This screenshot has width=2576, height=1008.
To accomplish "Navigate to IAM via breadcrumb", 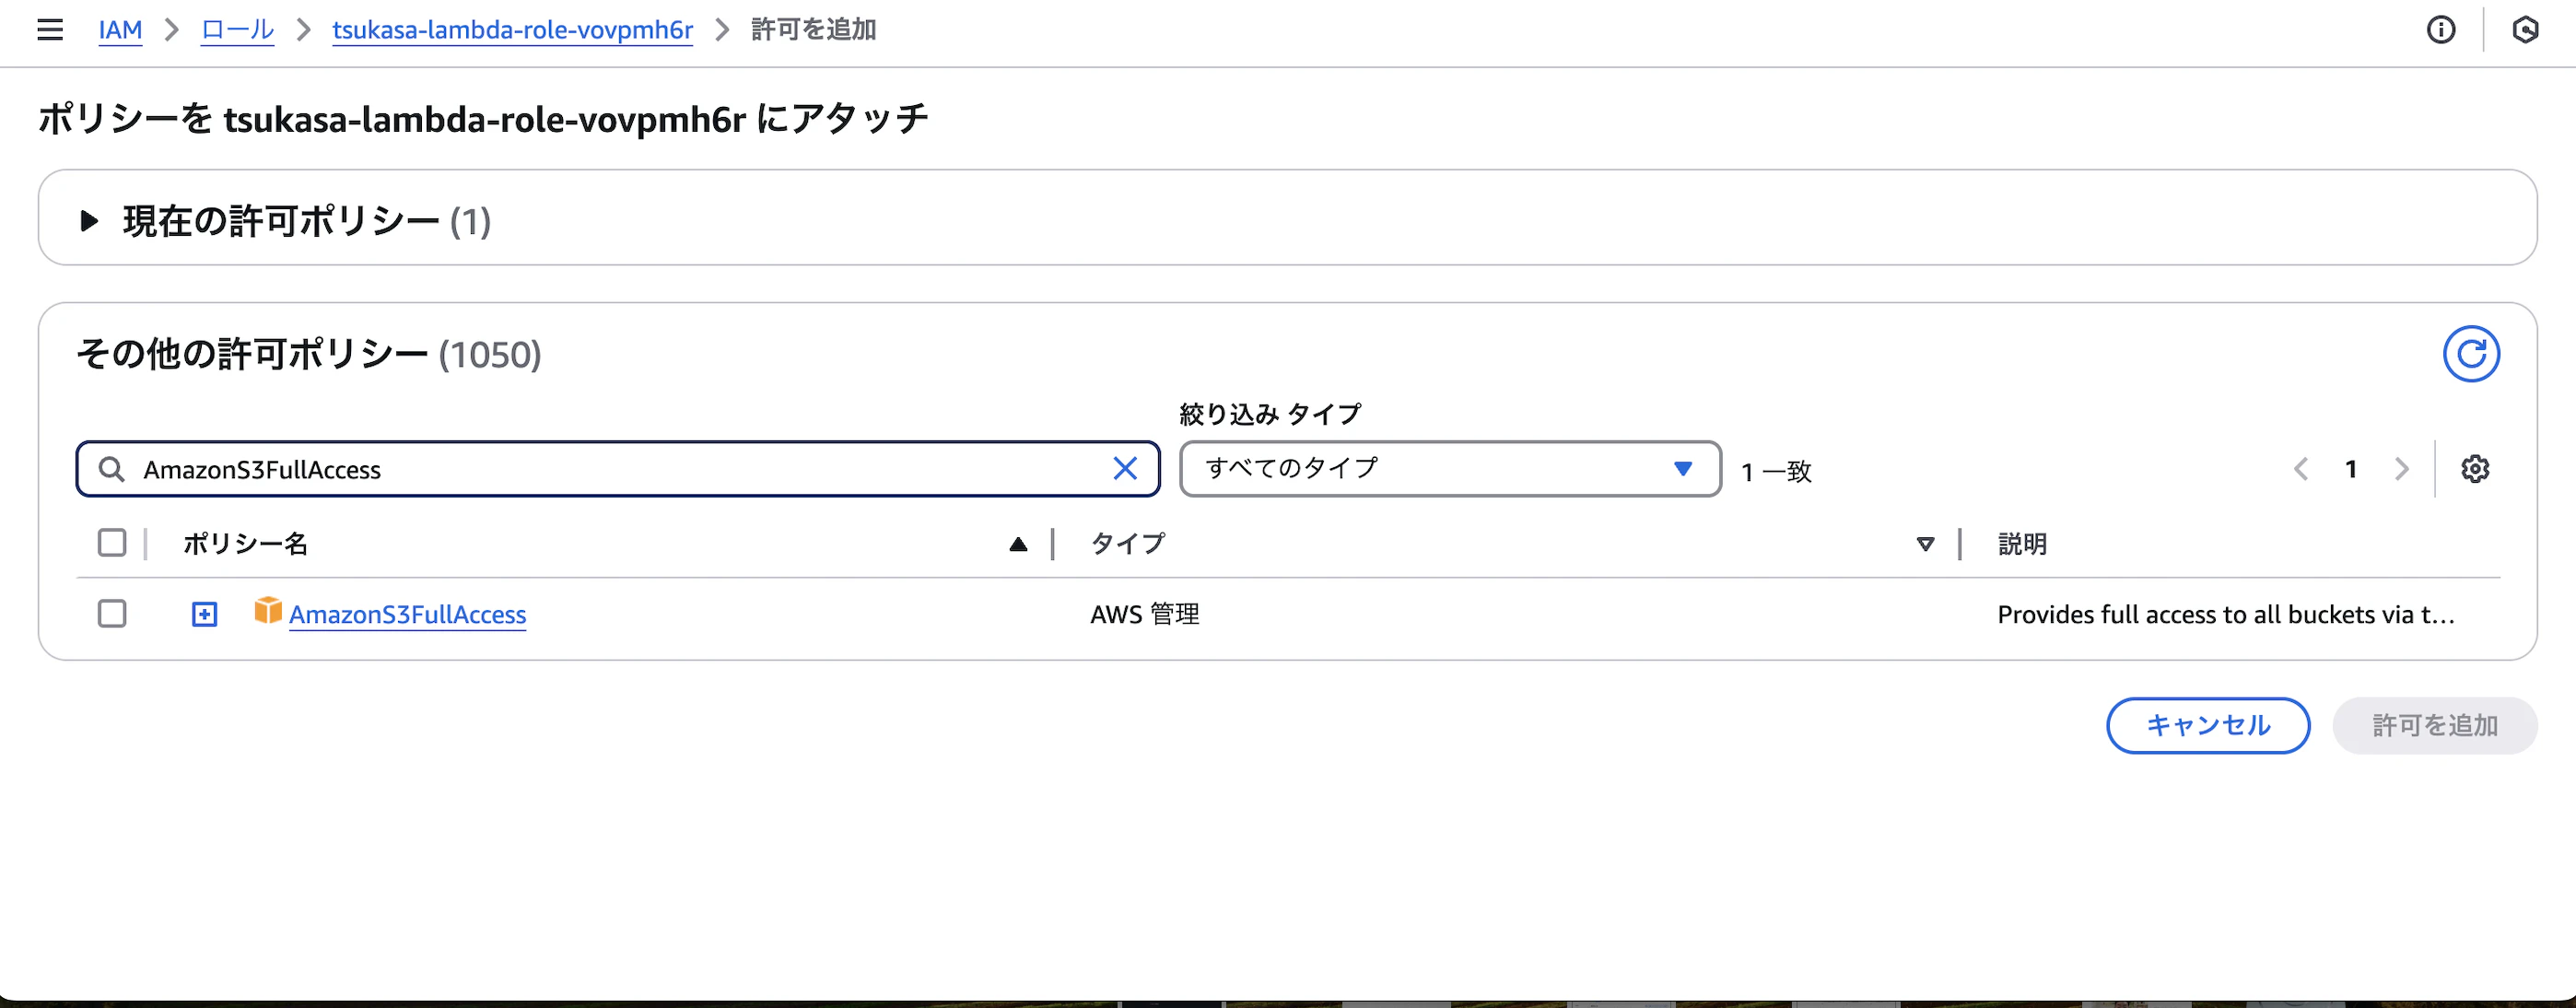I will pos(120,30).
